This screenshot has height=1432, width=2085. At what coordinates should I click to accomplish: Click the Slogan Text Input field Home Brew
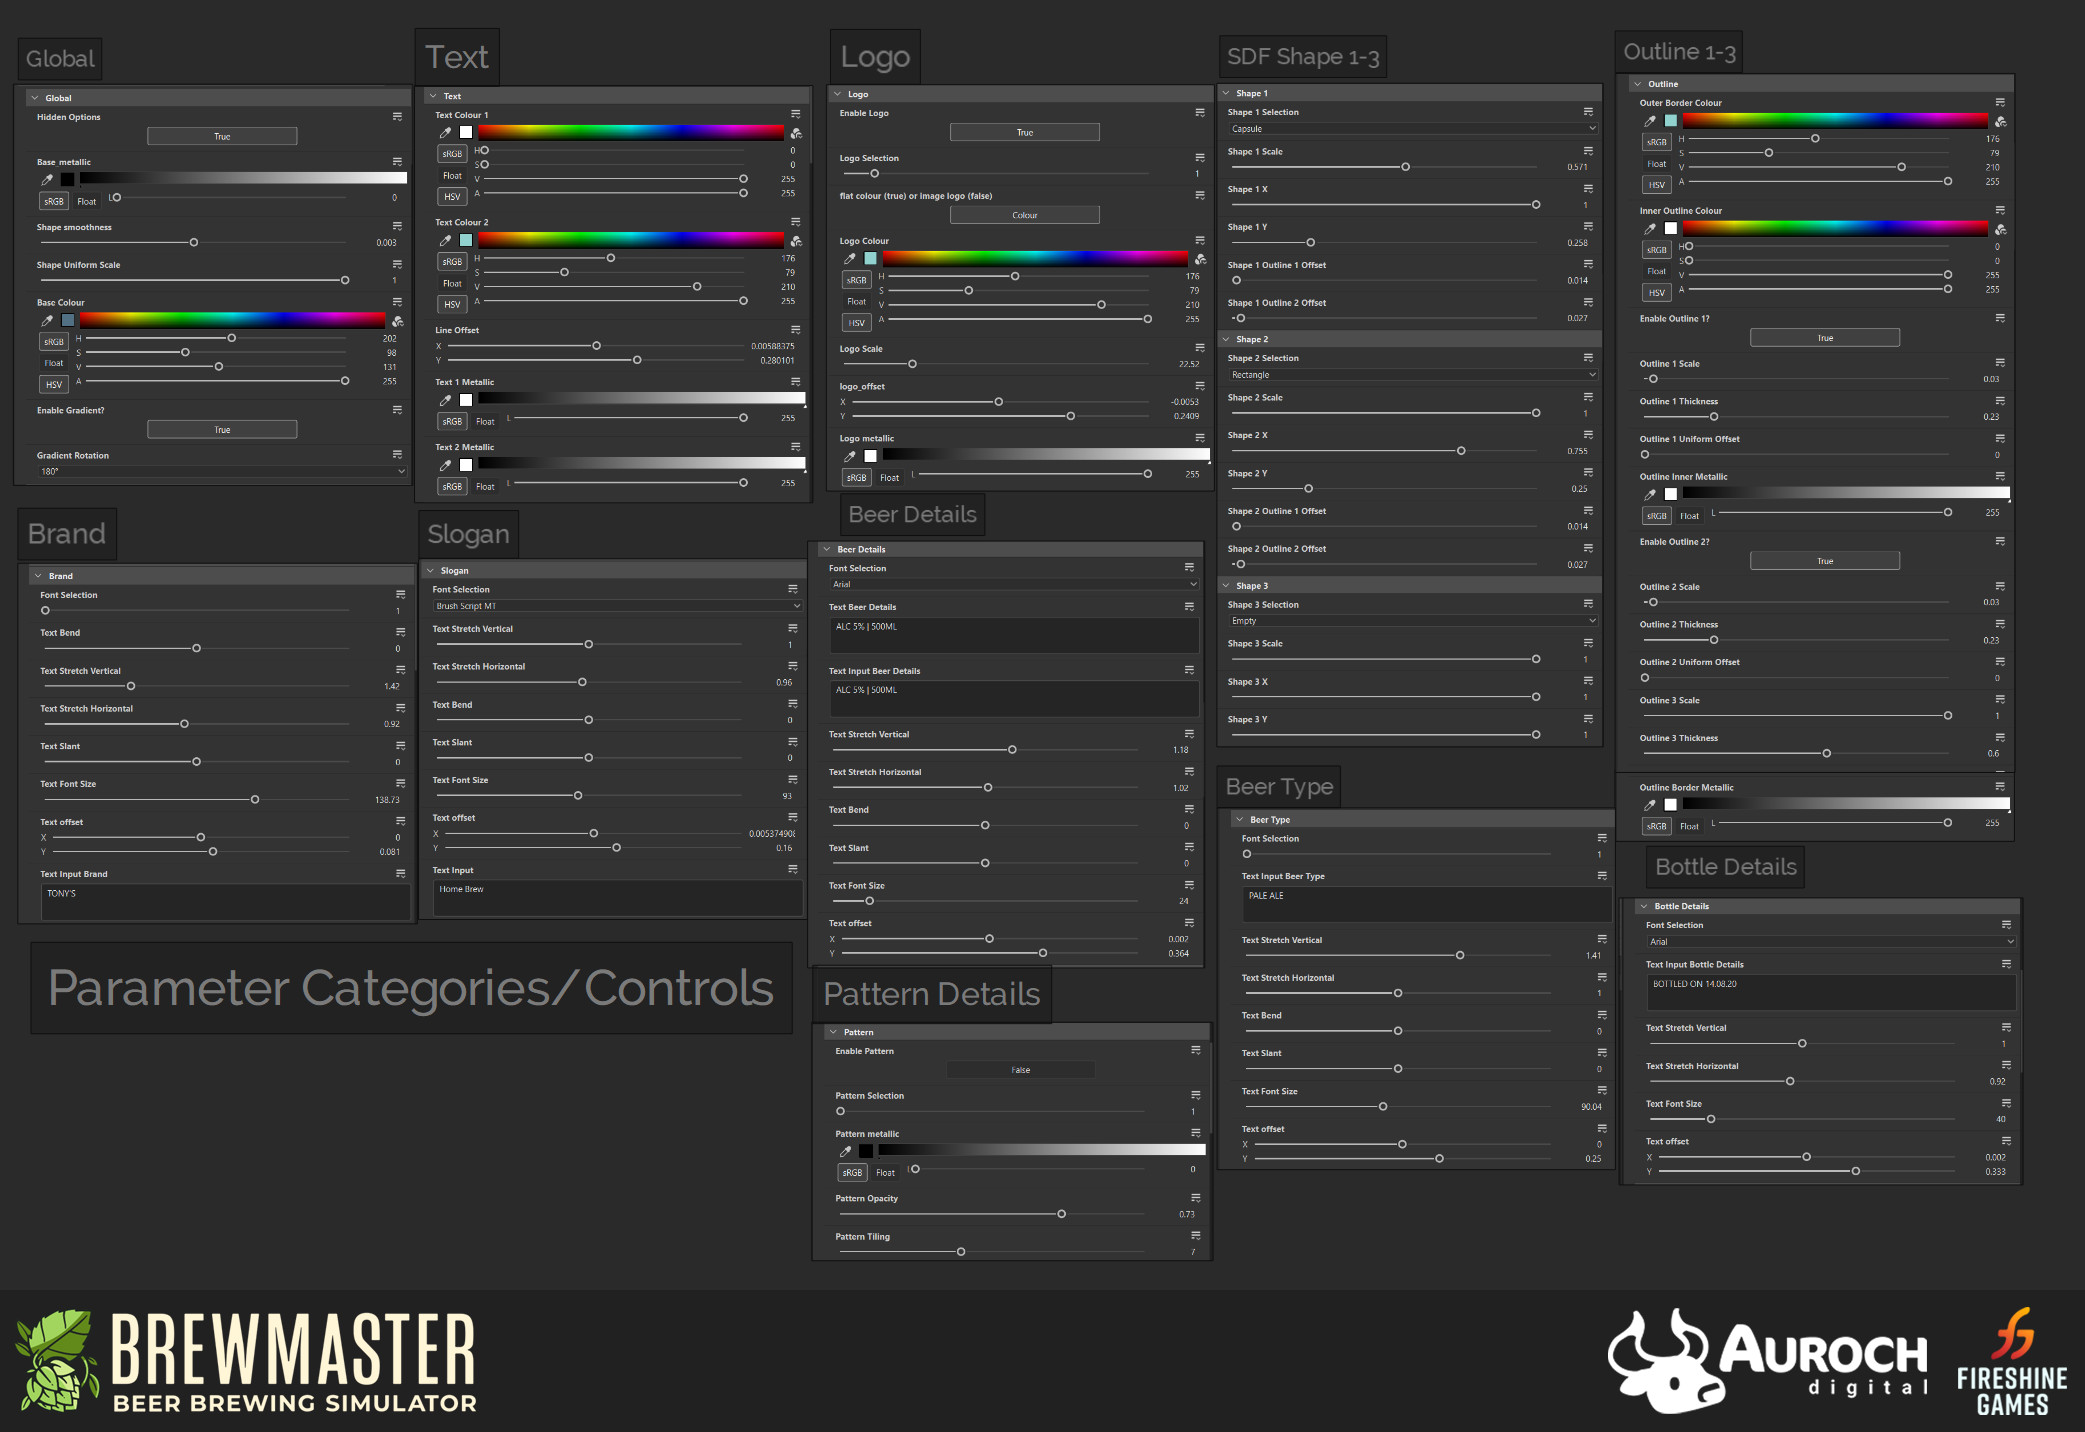click(x=618, y=898)
